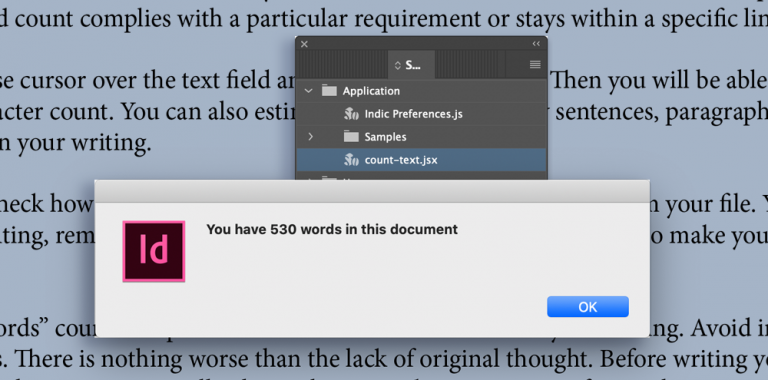Click the Application folder icon

coord(329,91)
